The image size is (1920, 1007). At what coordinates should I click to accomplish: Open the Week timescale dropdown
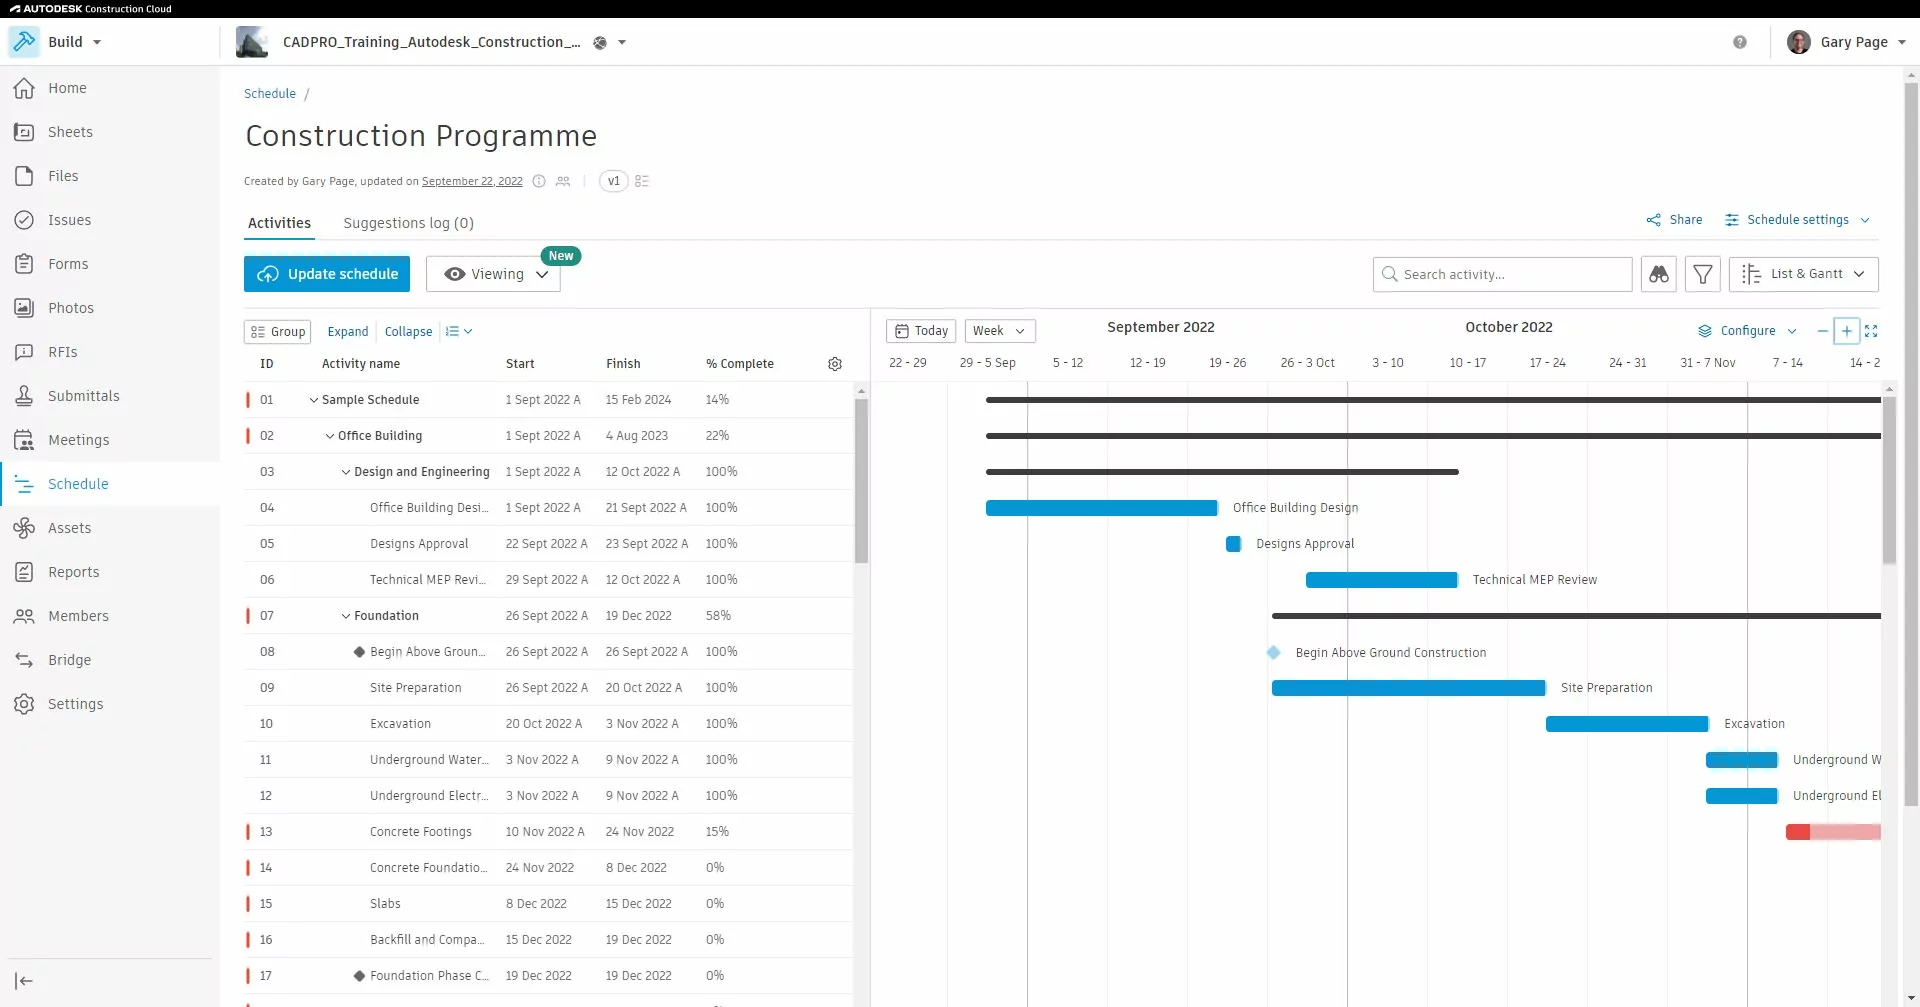[x=999, y=331]
